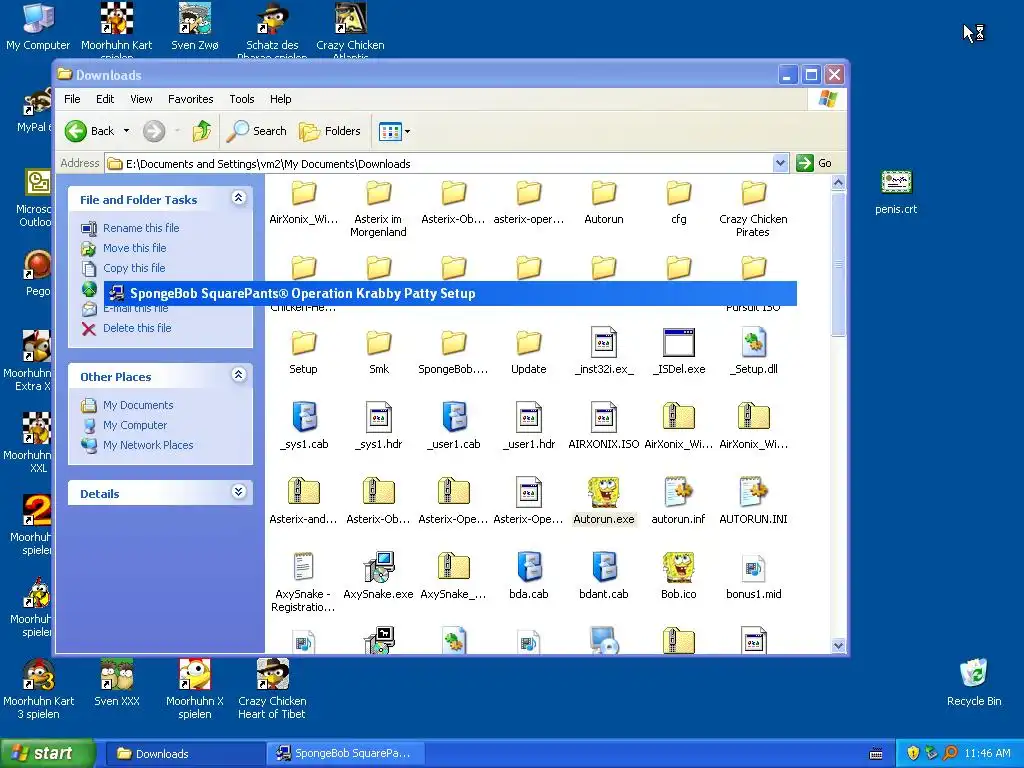The height and width of the screenshot is (768, 1024).
Task: Select the _sys1.cab file
Action: 304,426
